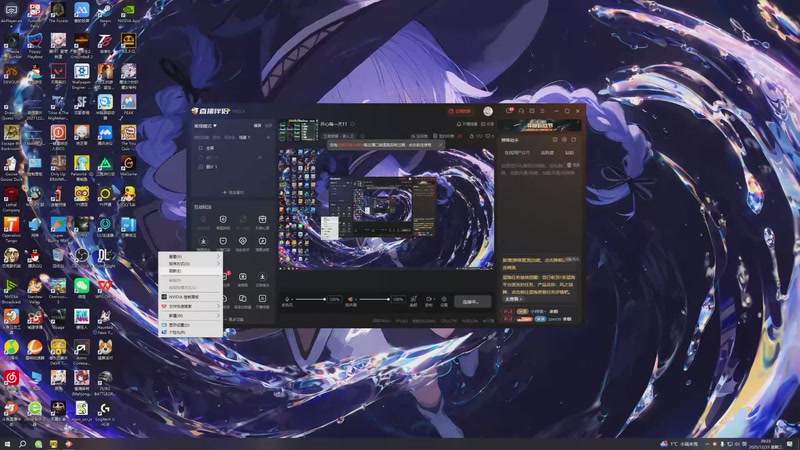Image resolution: width=800 pixels, height=450 pixels.
Task: Open the WeGame desktop shortcut
Action: pyautogui.click(x=129, y=166)
